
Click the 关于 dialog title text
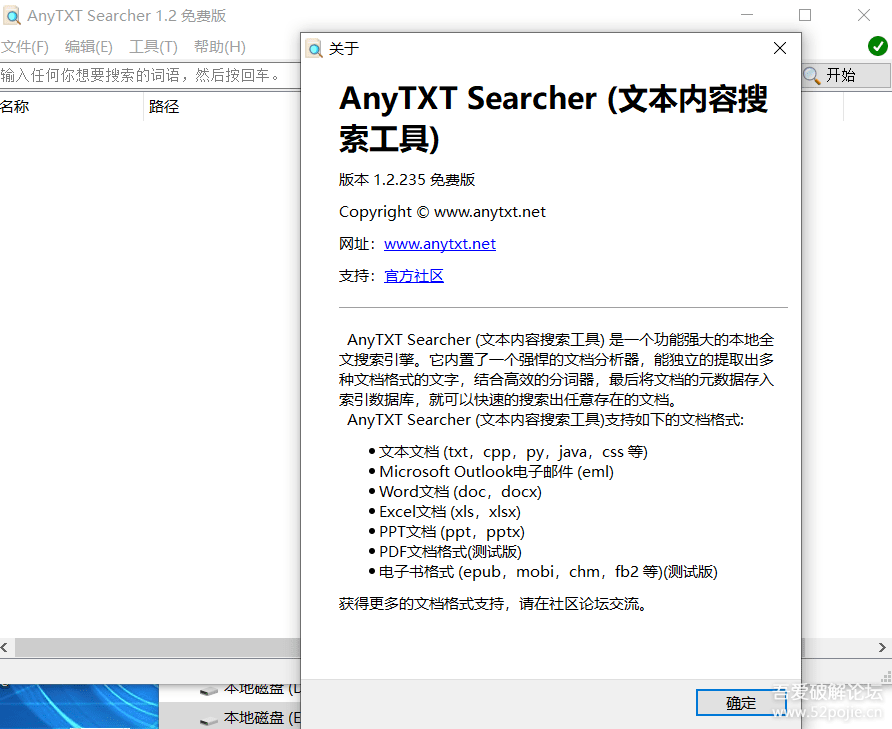[344, 49]
